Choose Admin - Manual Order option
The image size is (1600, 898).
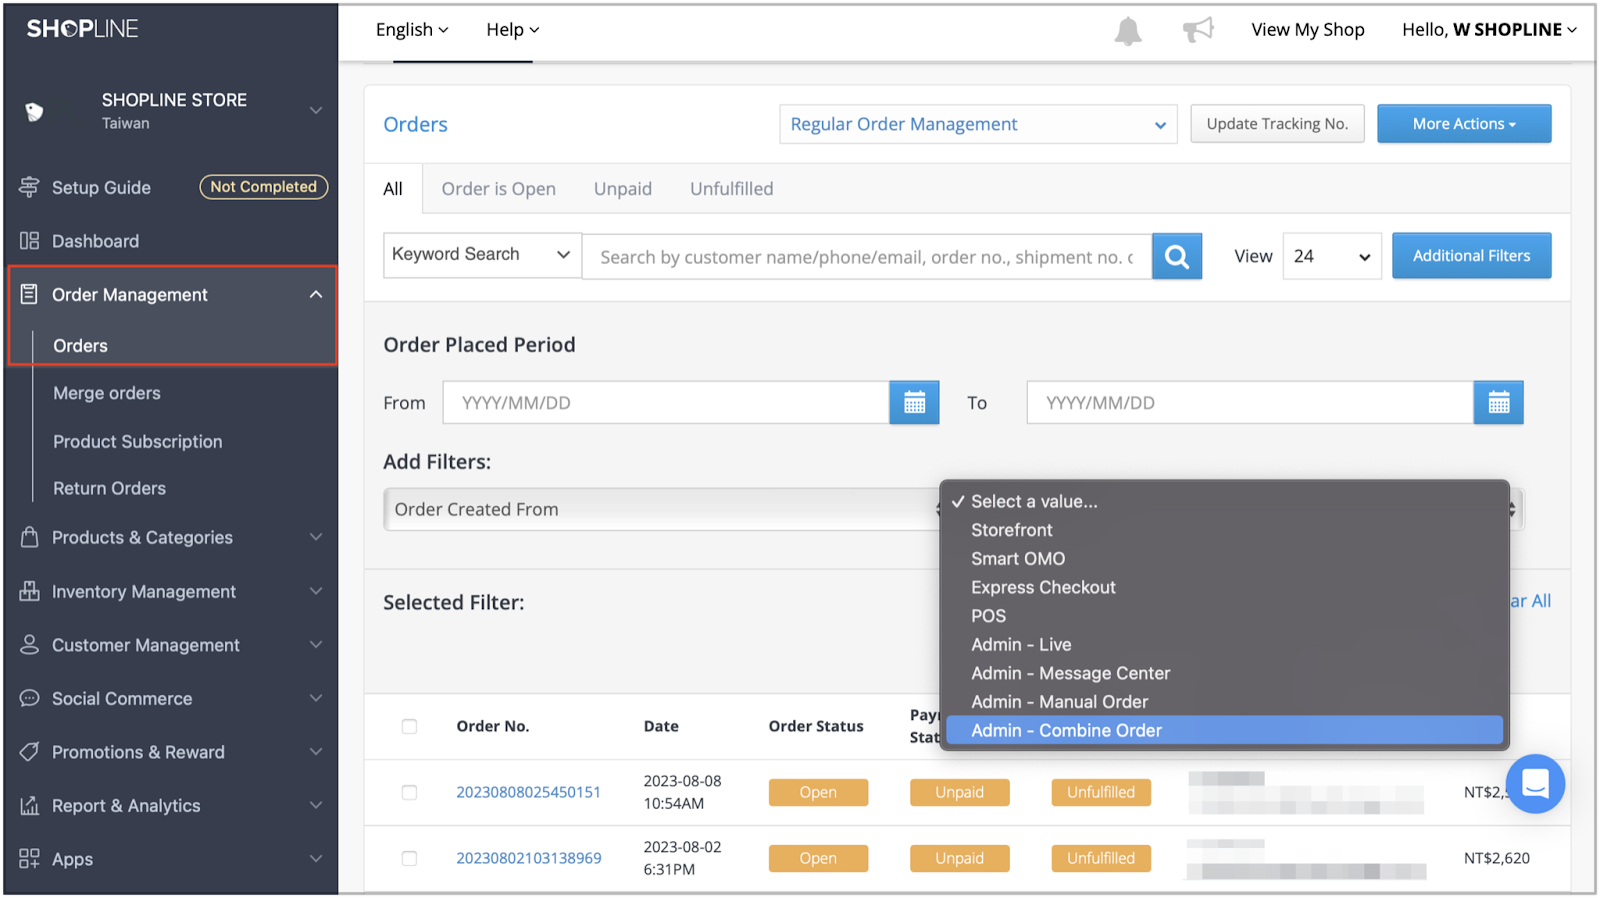pos(1223,702)
